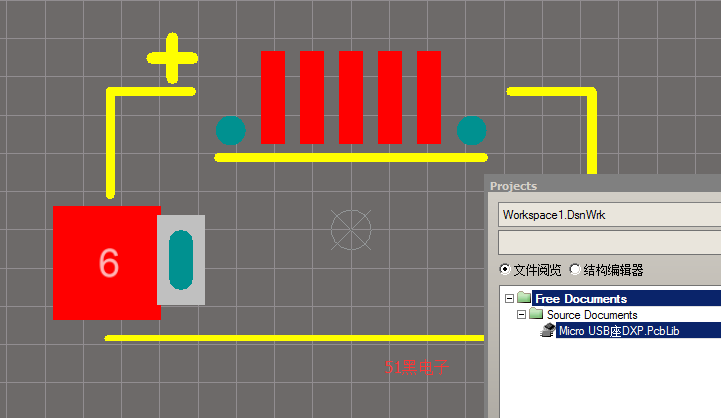Click the Projects panel title
This screenshot has width=721, height=418.
click(513, 186)
